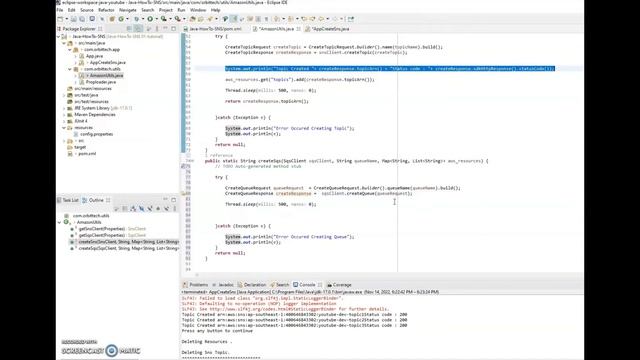
Task: Select pom.xml in Package Explorer
Action: coord(87,154)
